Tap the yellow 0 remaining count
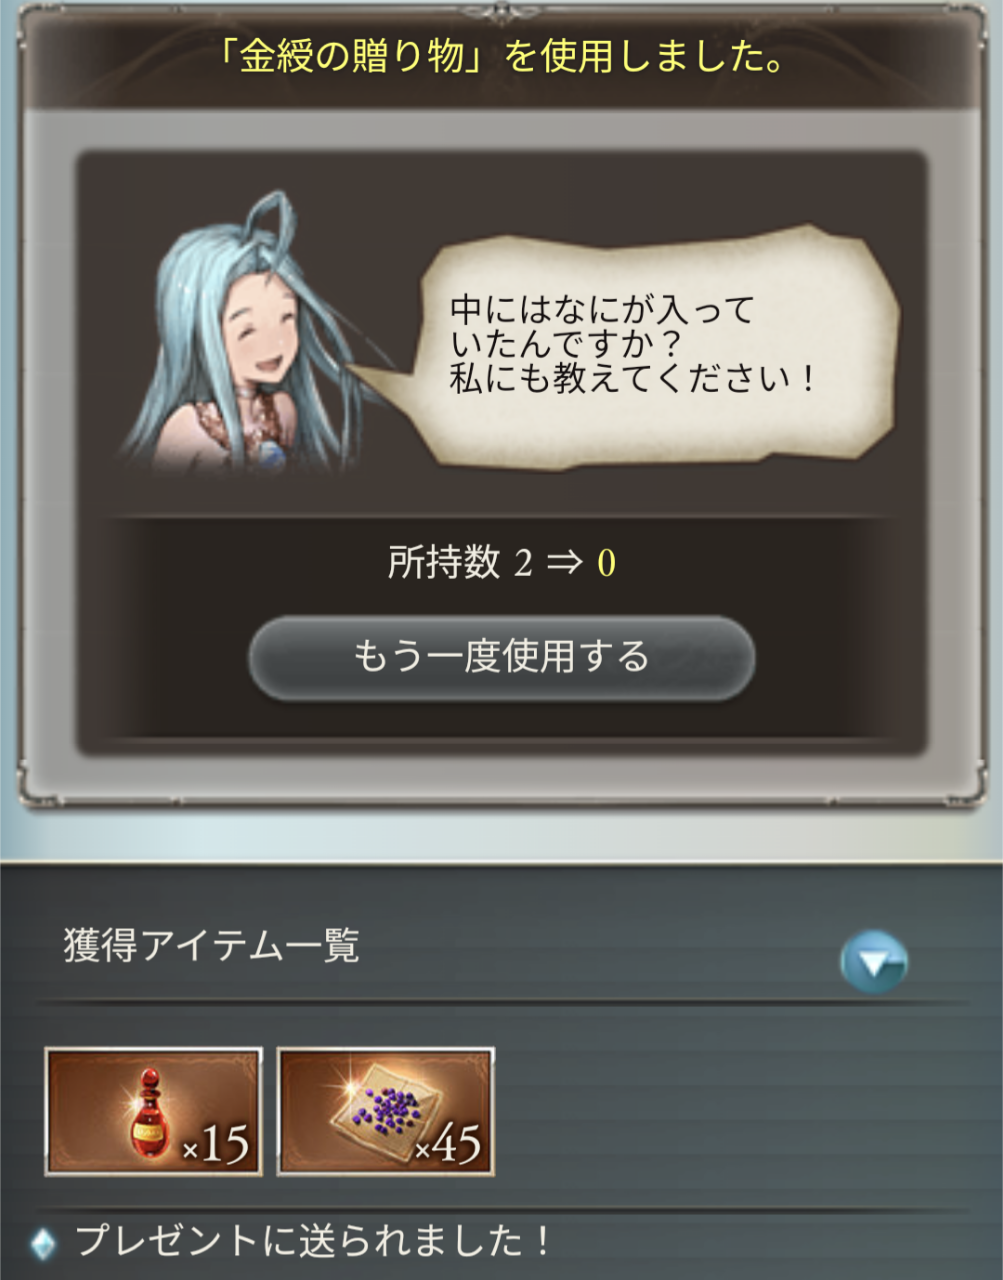The height and width of the screenshot is (1280, 1003). (606, 564)
